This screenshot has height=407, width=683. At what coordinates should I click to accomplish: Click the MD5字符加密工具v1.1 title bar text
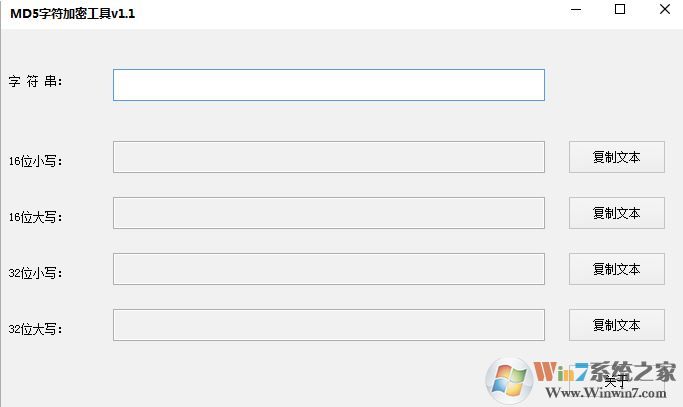pos(72,13)
